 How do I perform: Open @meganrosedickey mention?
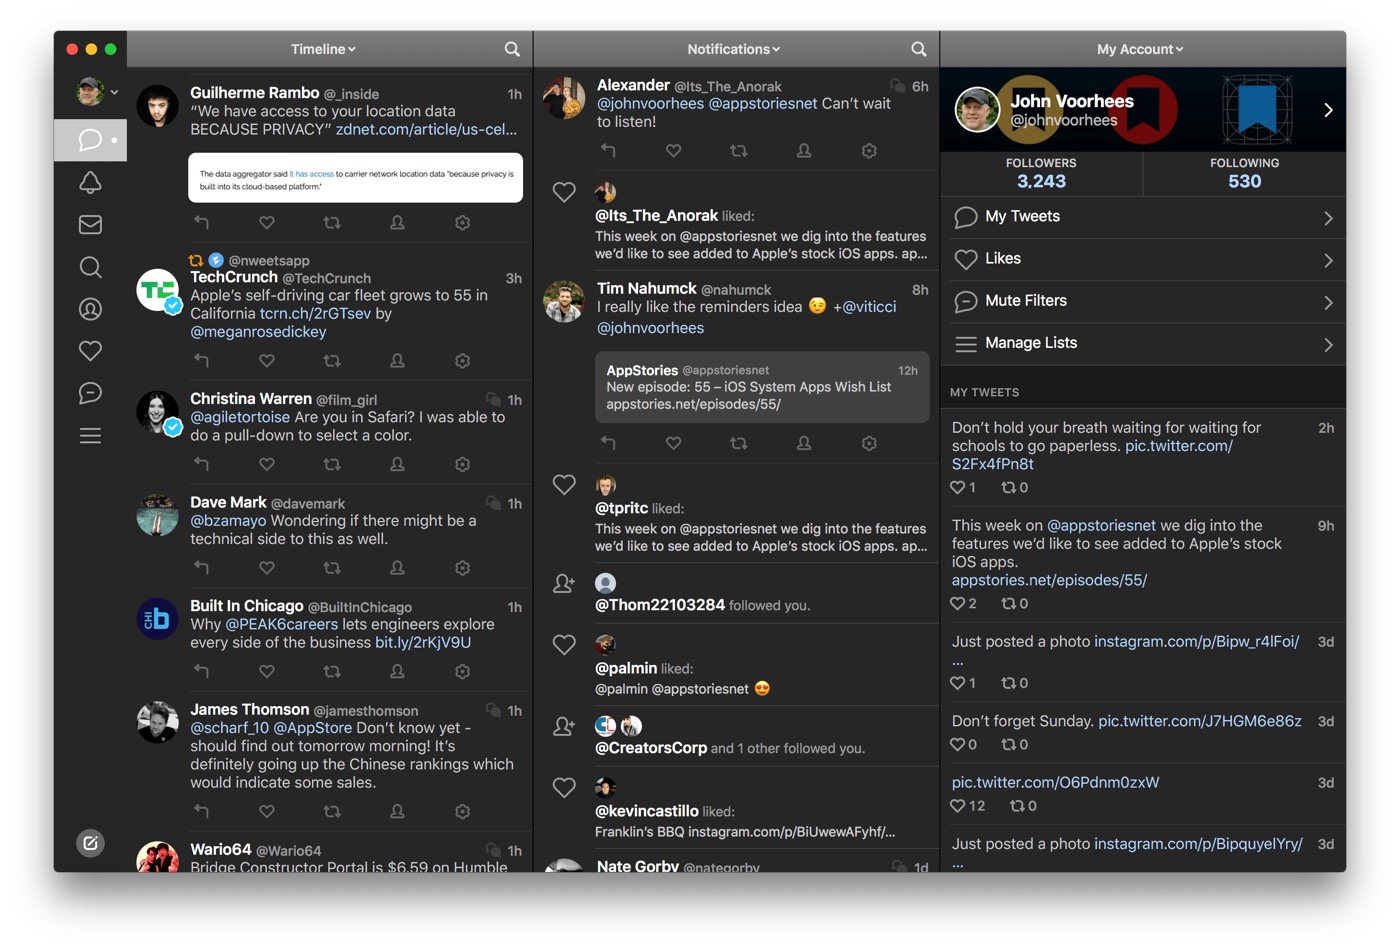(x=258, y=331)
